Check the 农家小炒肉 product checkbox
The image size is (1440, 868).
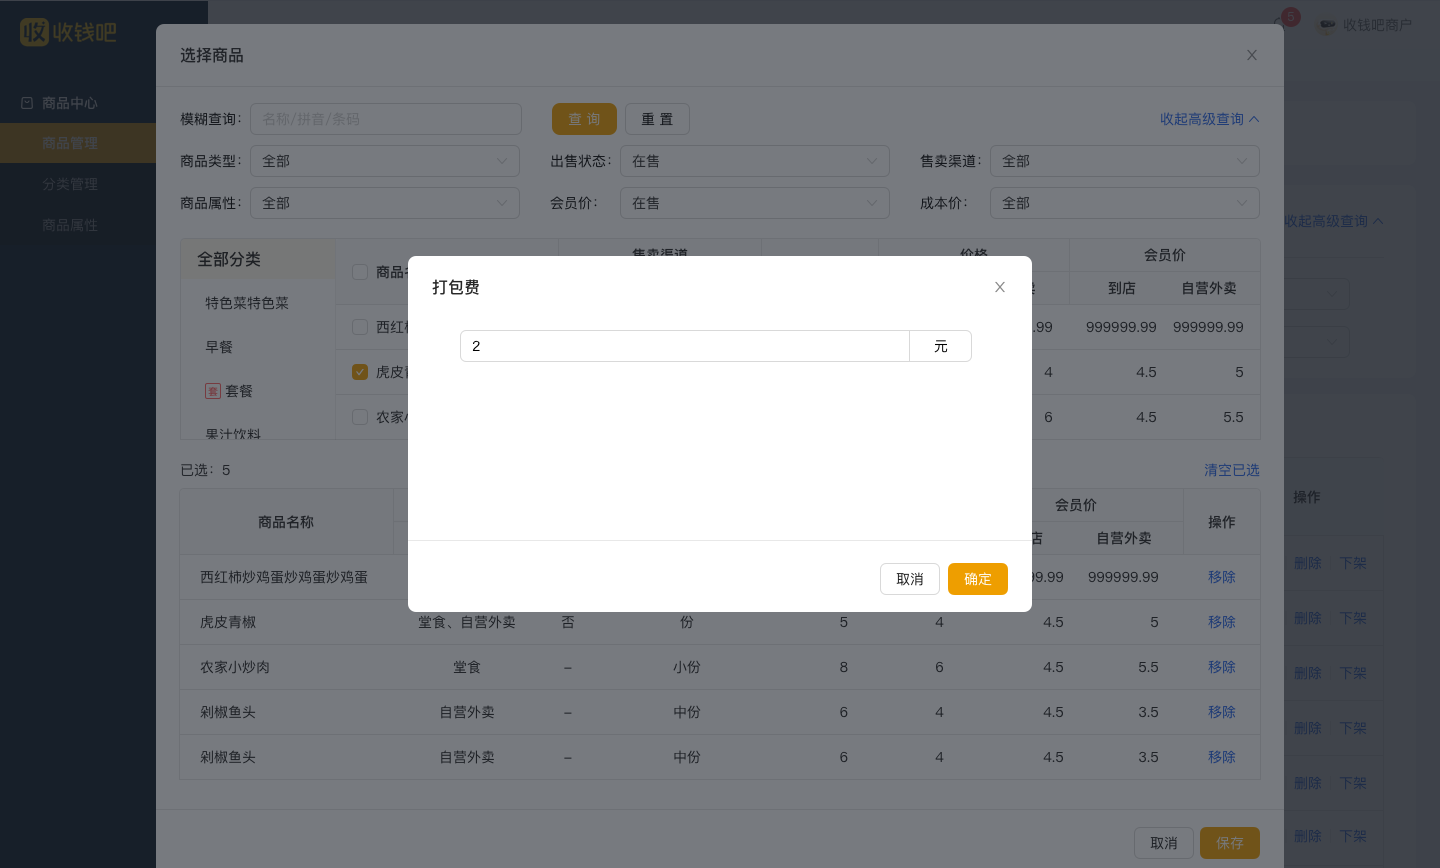point(360,417)
